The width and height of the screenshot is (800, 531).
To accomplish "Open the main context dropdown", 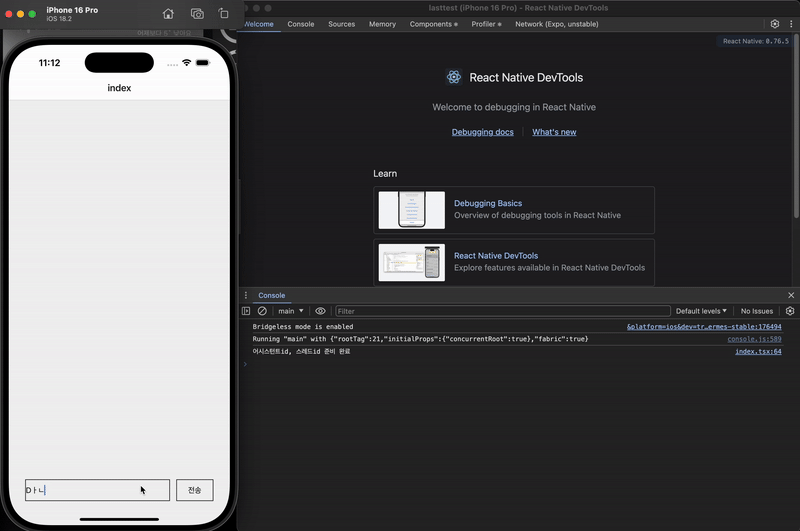I will (290, 311).
